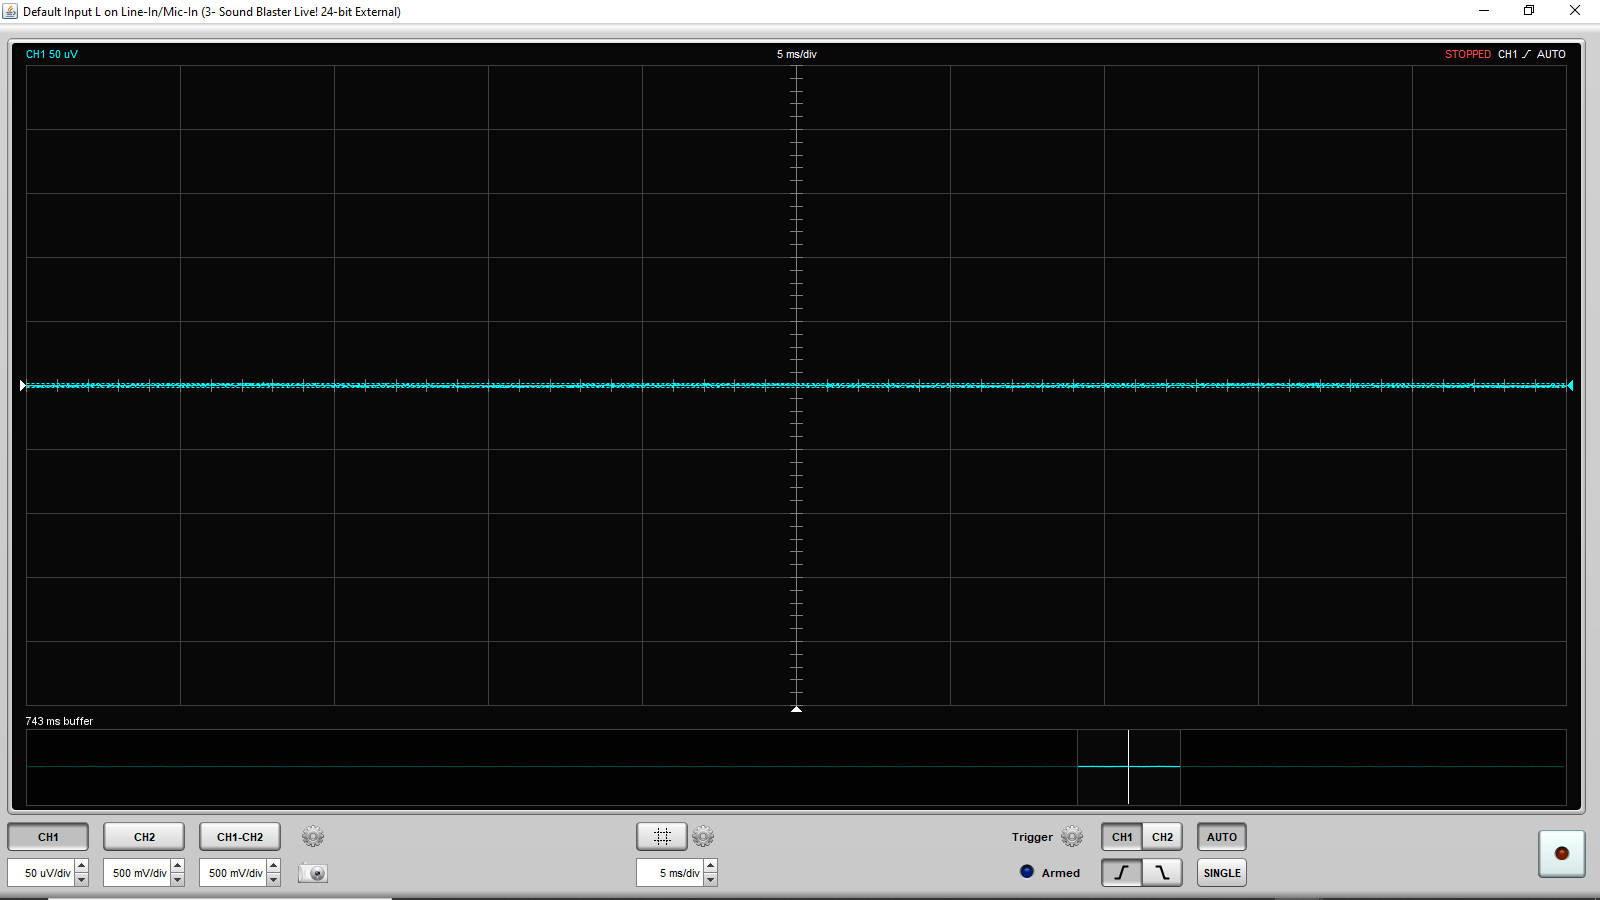The width and height of the screenshot is (1600, 900).
Task: Select rising edge trigger slope
Action: coord(1122,873)
